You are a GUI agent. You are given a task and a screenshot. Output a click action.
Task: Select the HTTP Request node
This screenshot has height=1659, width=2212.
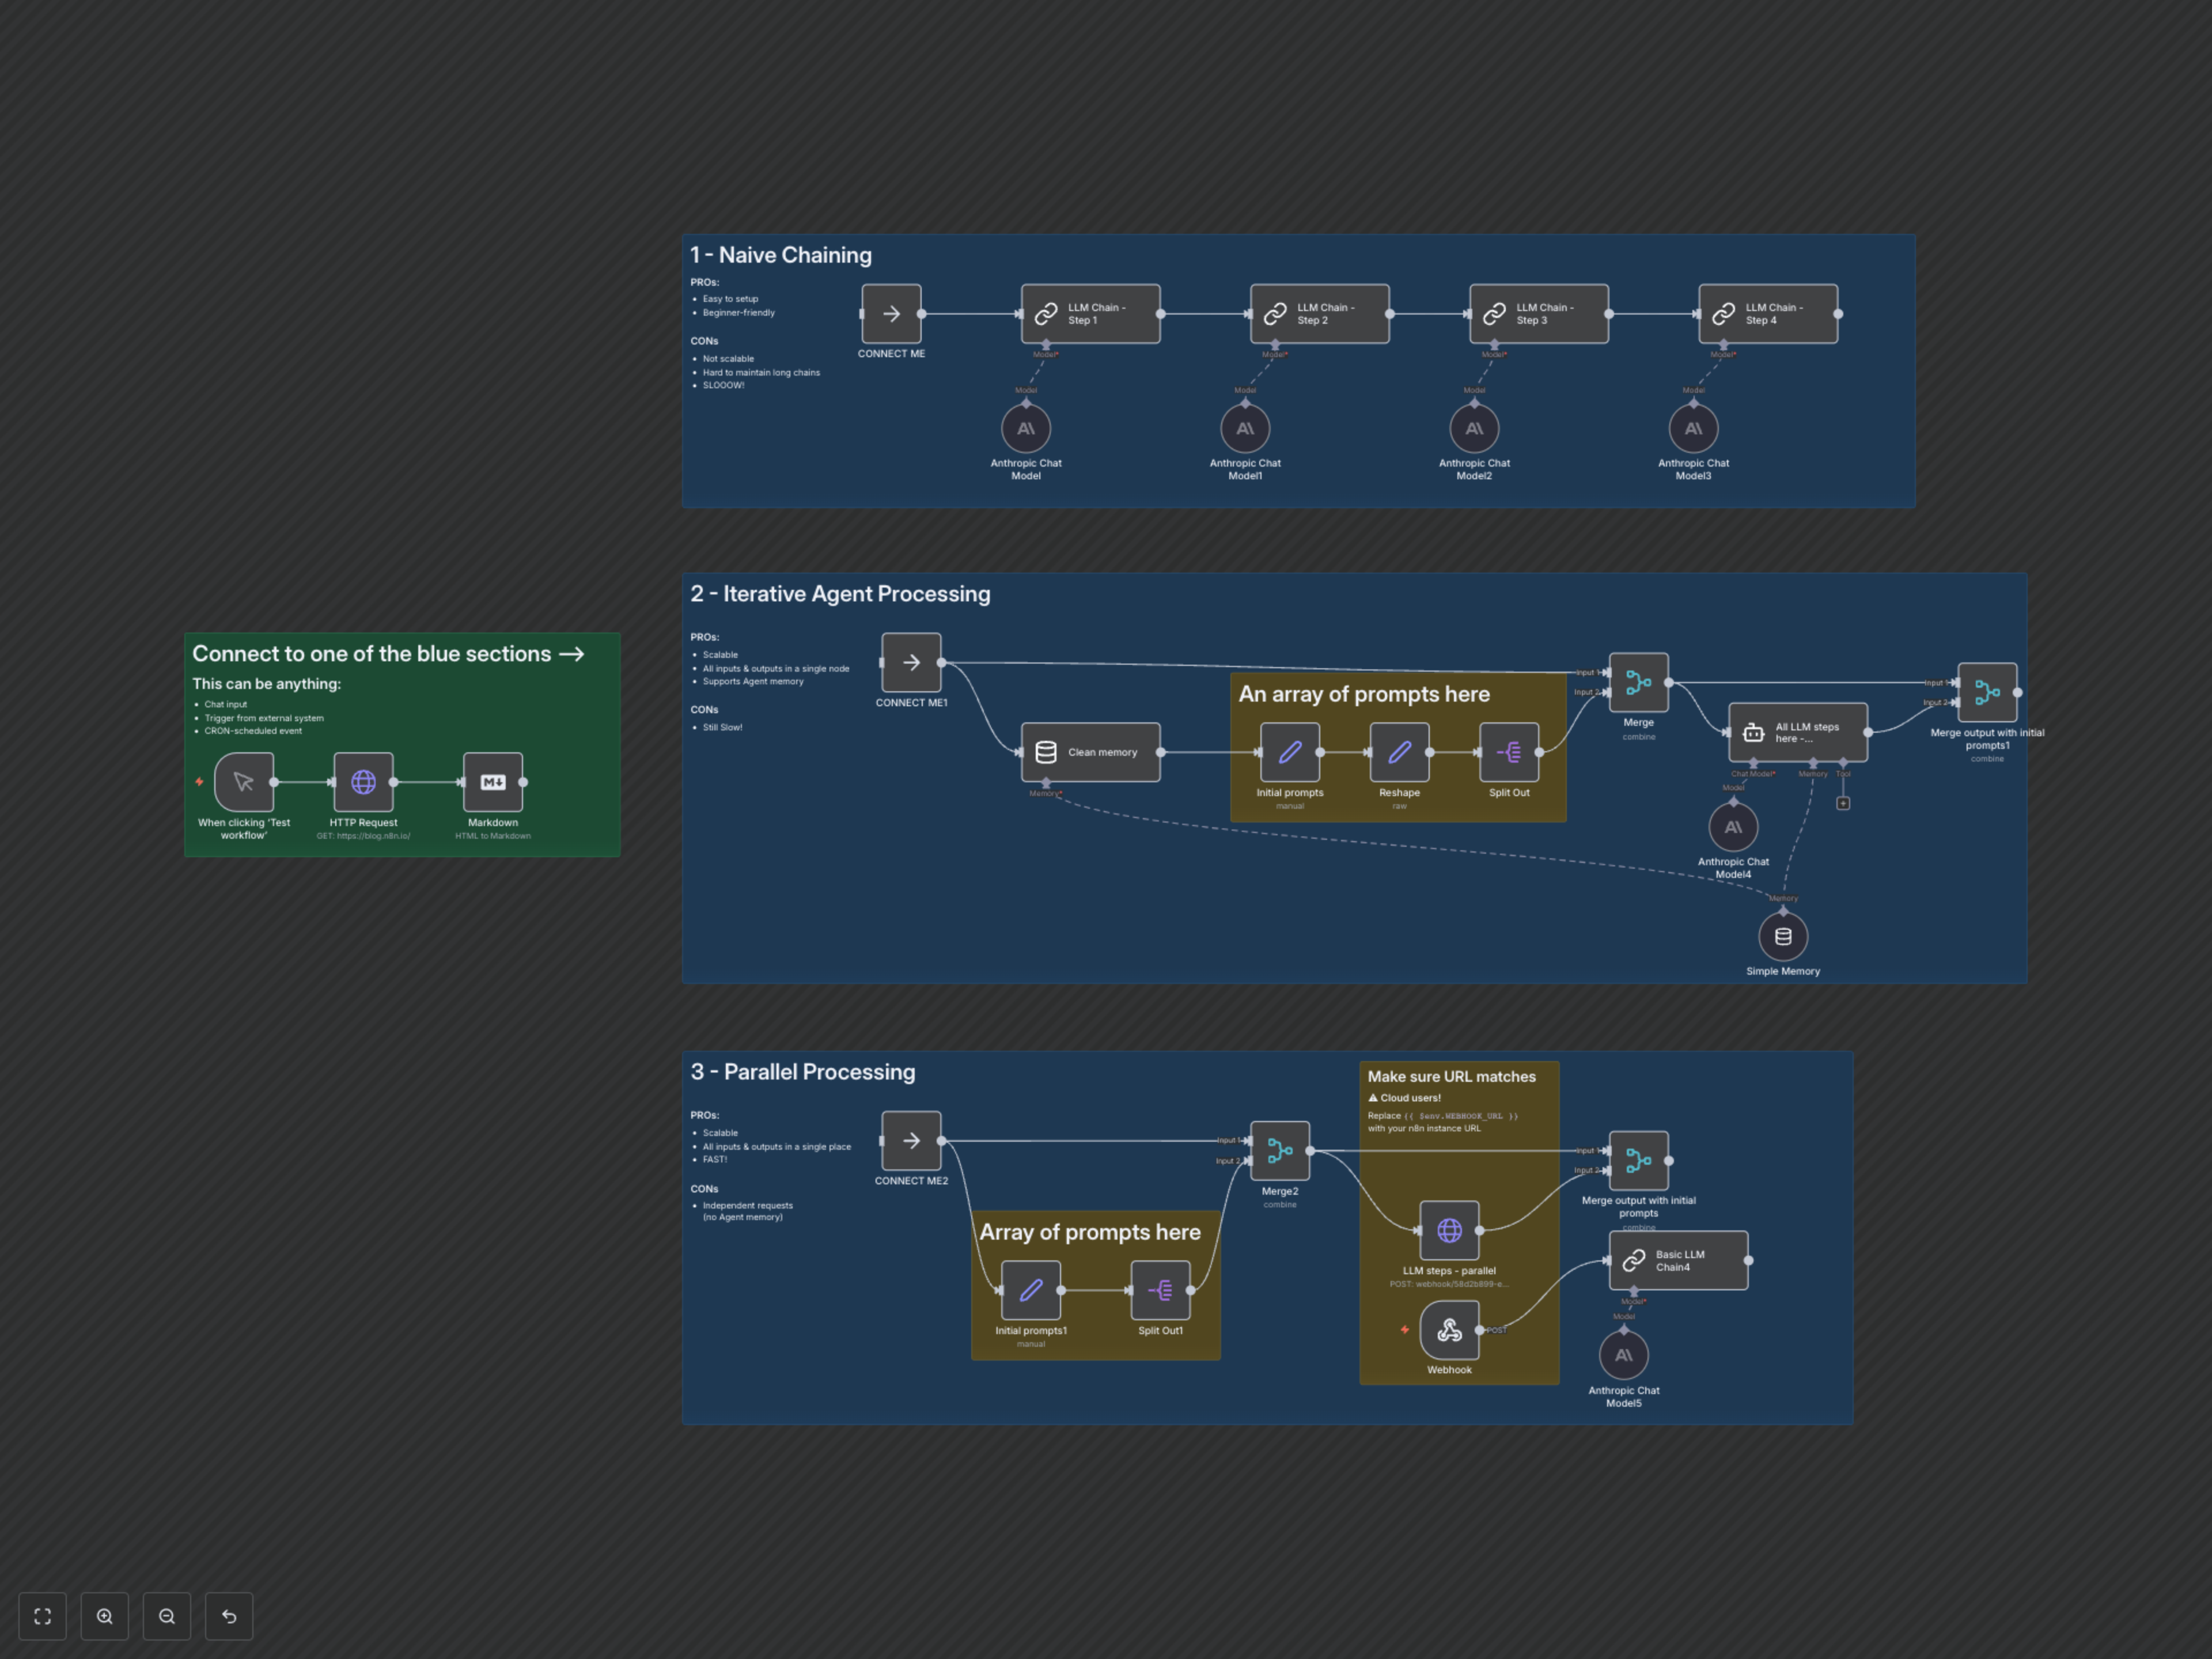(x=363, y=782)
